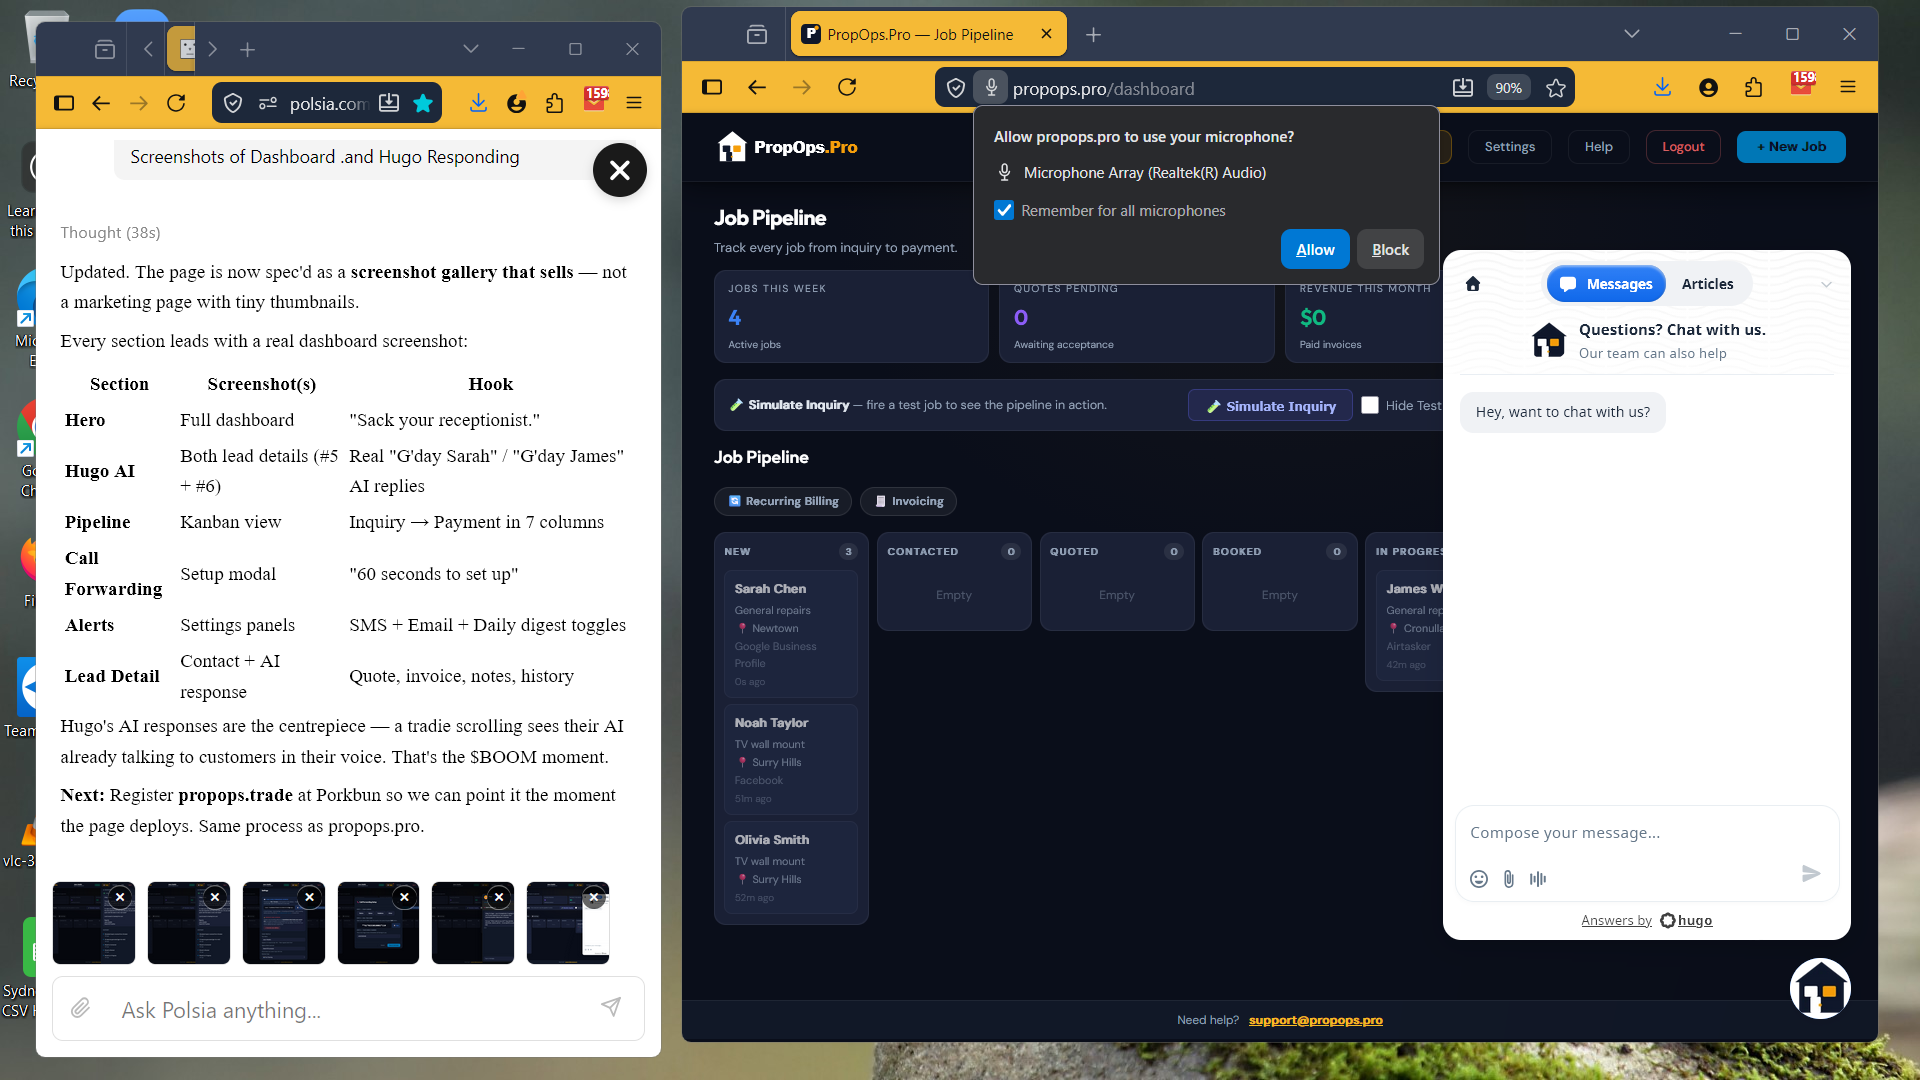Click the Hey, want to chat message bubble

[x=1562, y=412]
